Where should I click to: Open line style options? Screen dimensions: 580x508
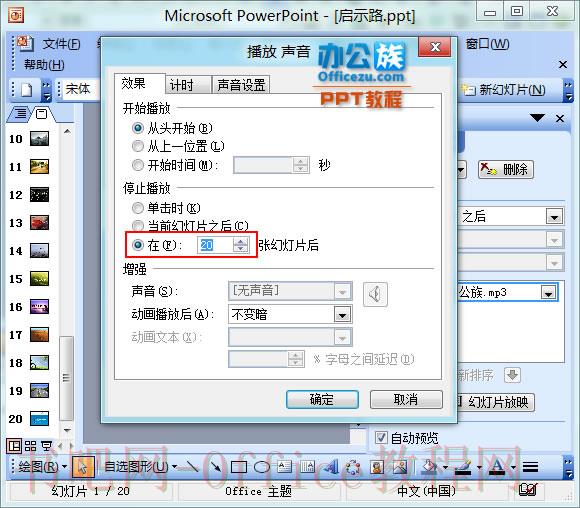[530, 467]
